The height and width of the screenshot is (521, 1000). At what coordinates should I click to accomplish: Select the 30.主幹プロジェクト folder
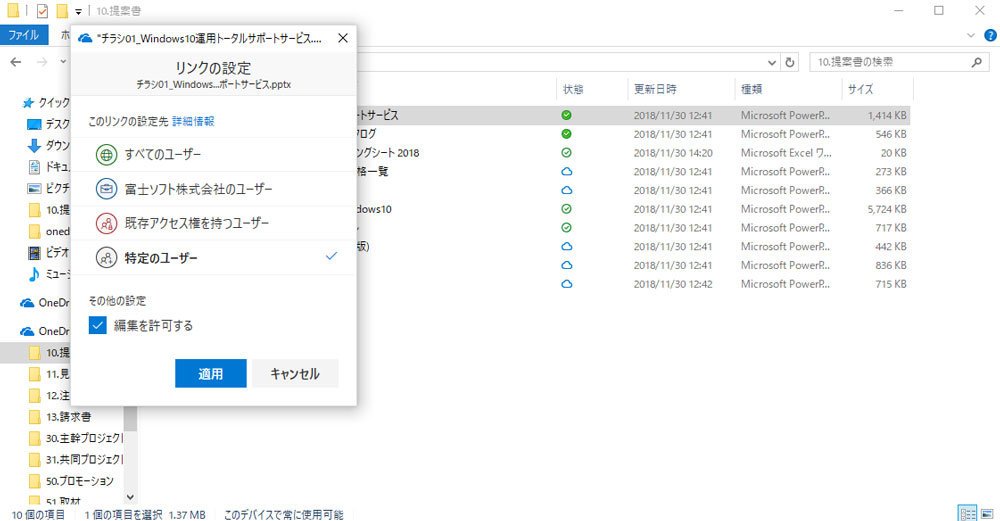click(x=76, y=438)
